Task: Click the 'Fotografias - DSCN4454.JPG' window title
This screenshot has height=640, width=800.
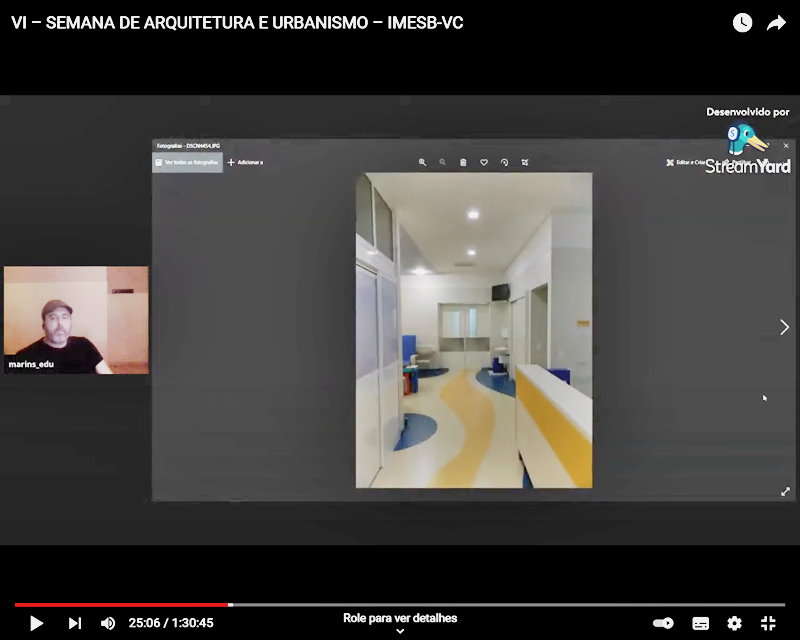Action: click(188, 146)
